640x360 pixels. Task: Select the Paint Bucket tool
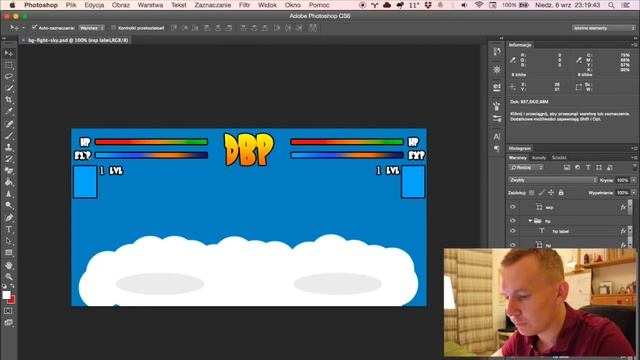click(x=9, y=182)
